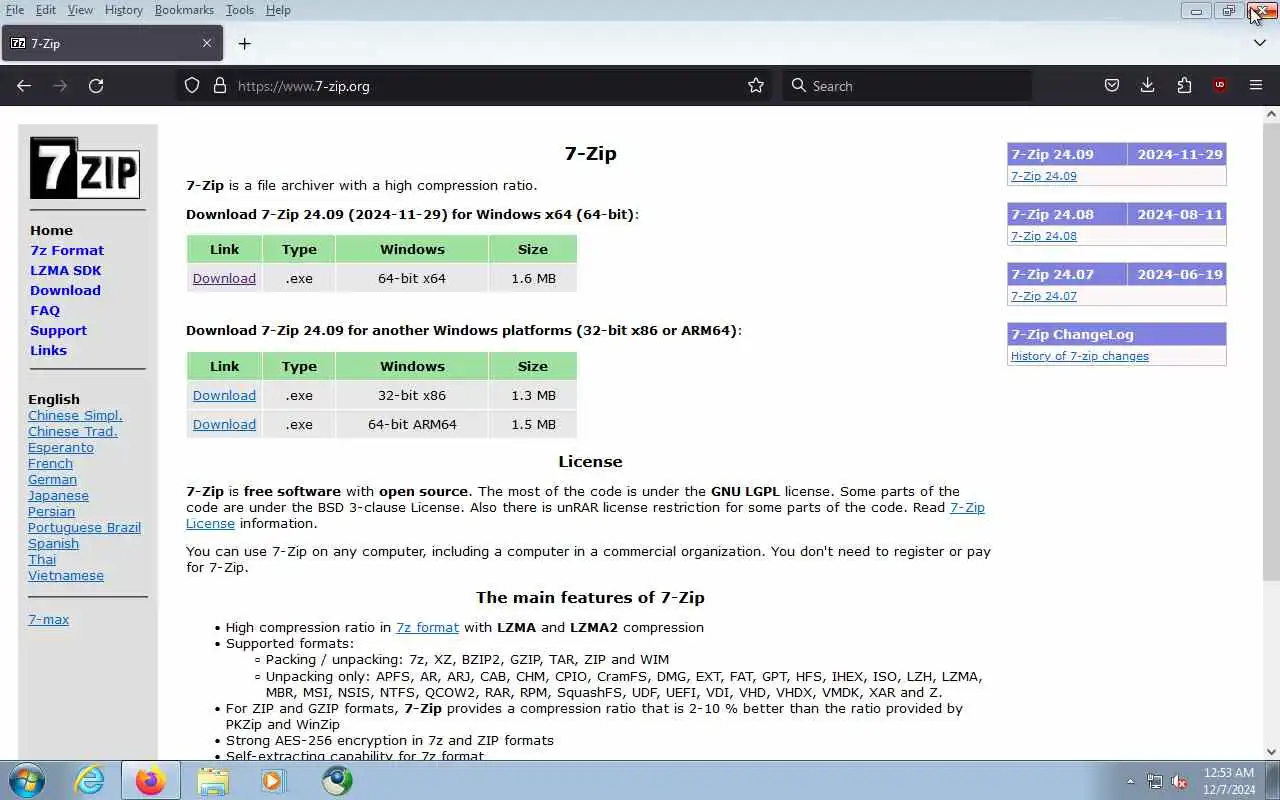Open the Support sidebar link

(58, 330)
